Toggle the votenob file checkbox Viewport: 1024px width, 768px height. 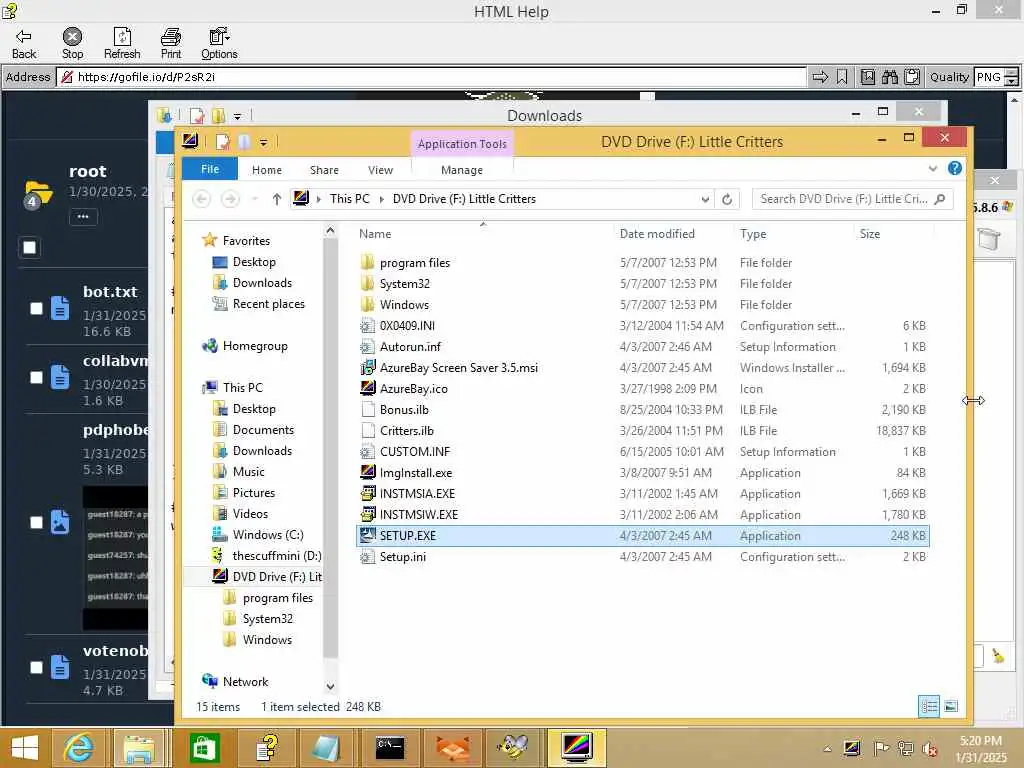[x=37, y=667]
